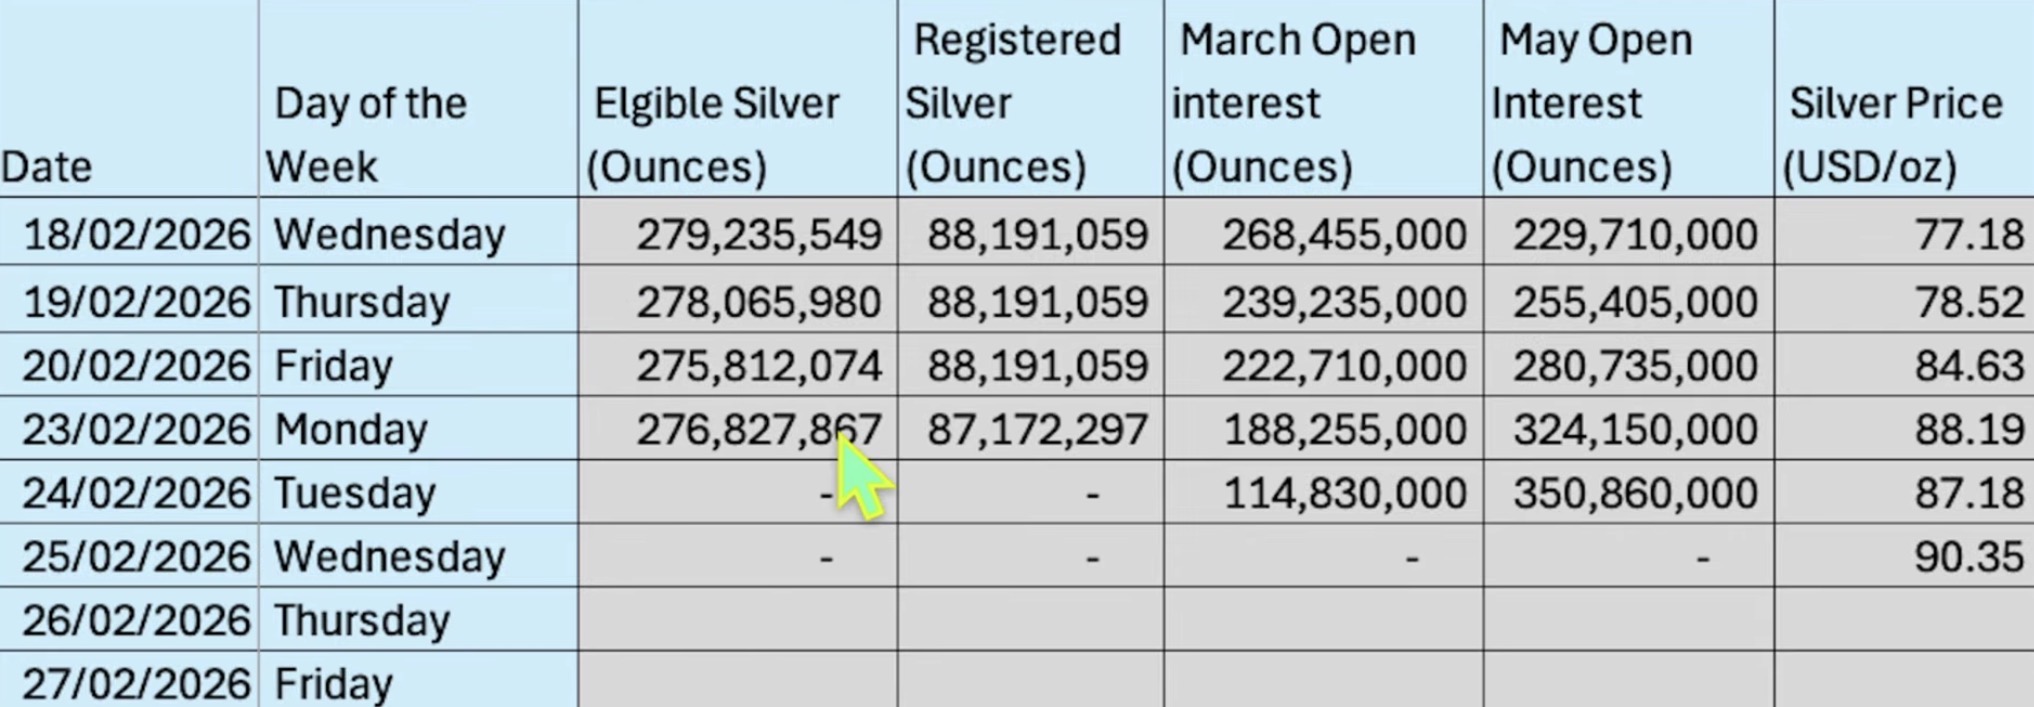
Task: Select the May open interest value 350,860,000
Action: 1634,493
